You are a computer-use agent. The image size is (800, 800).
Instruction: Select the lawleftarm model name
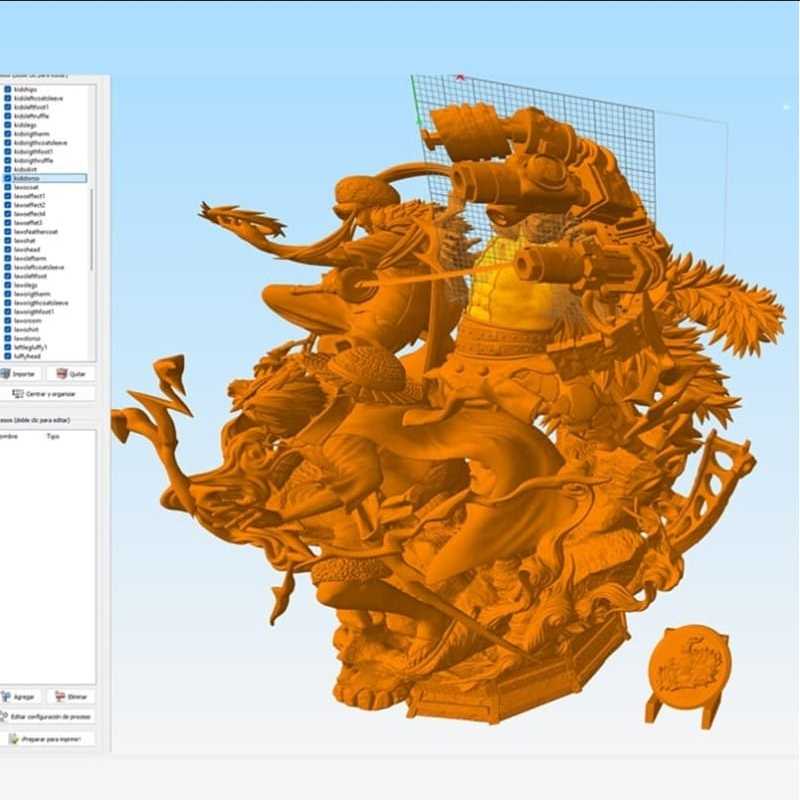click(30, 258)
